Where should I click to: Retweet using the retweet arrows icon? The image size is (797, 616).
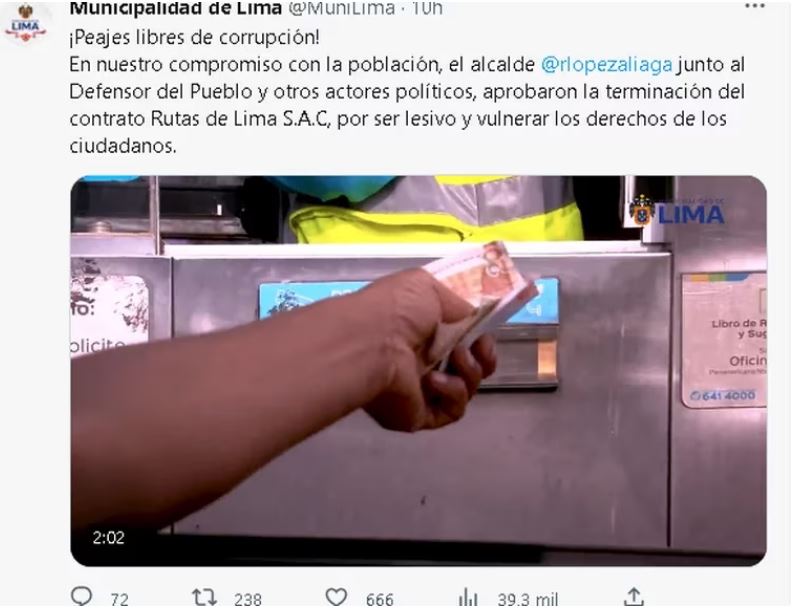(x=204, y=597)
